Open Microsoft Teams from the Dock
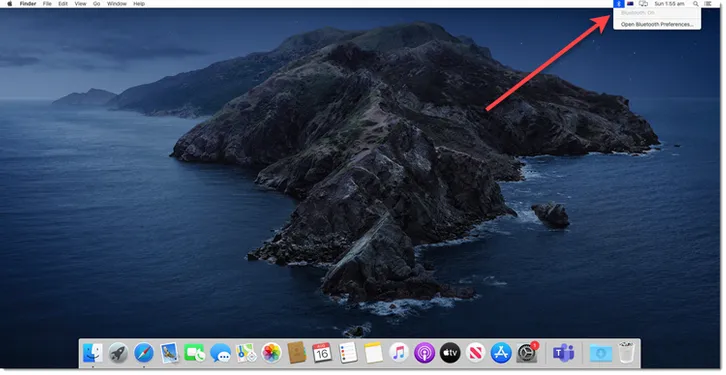 point(563,353)
